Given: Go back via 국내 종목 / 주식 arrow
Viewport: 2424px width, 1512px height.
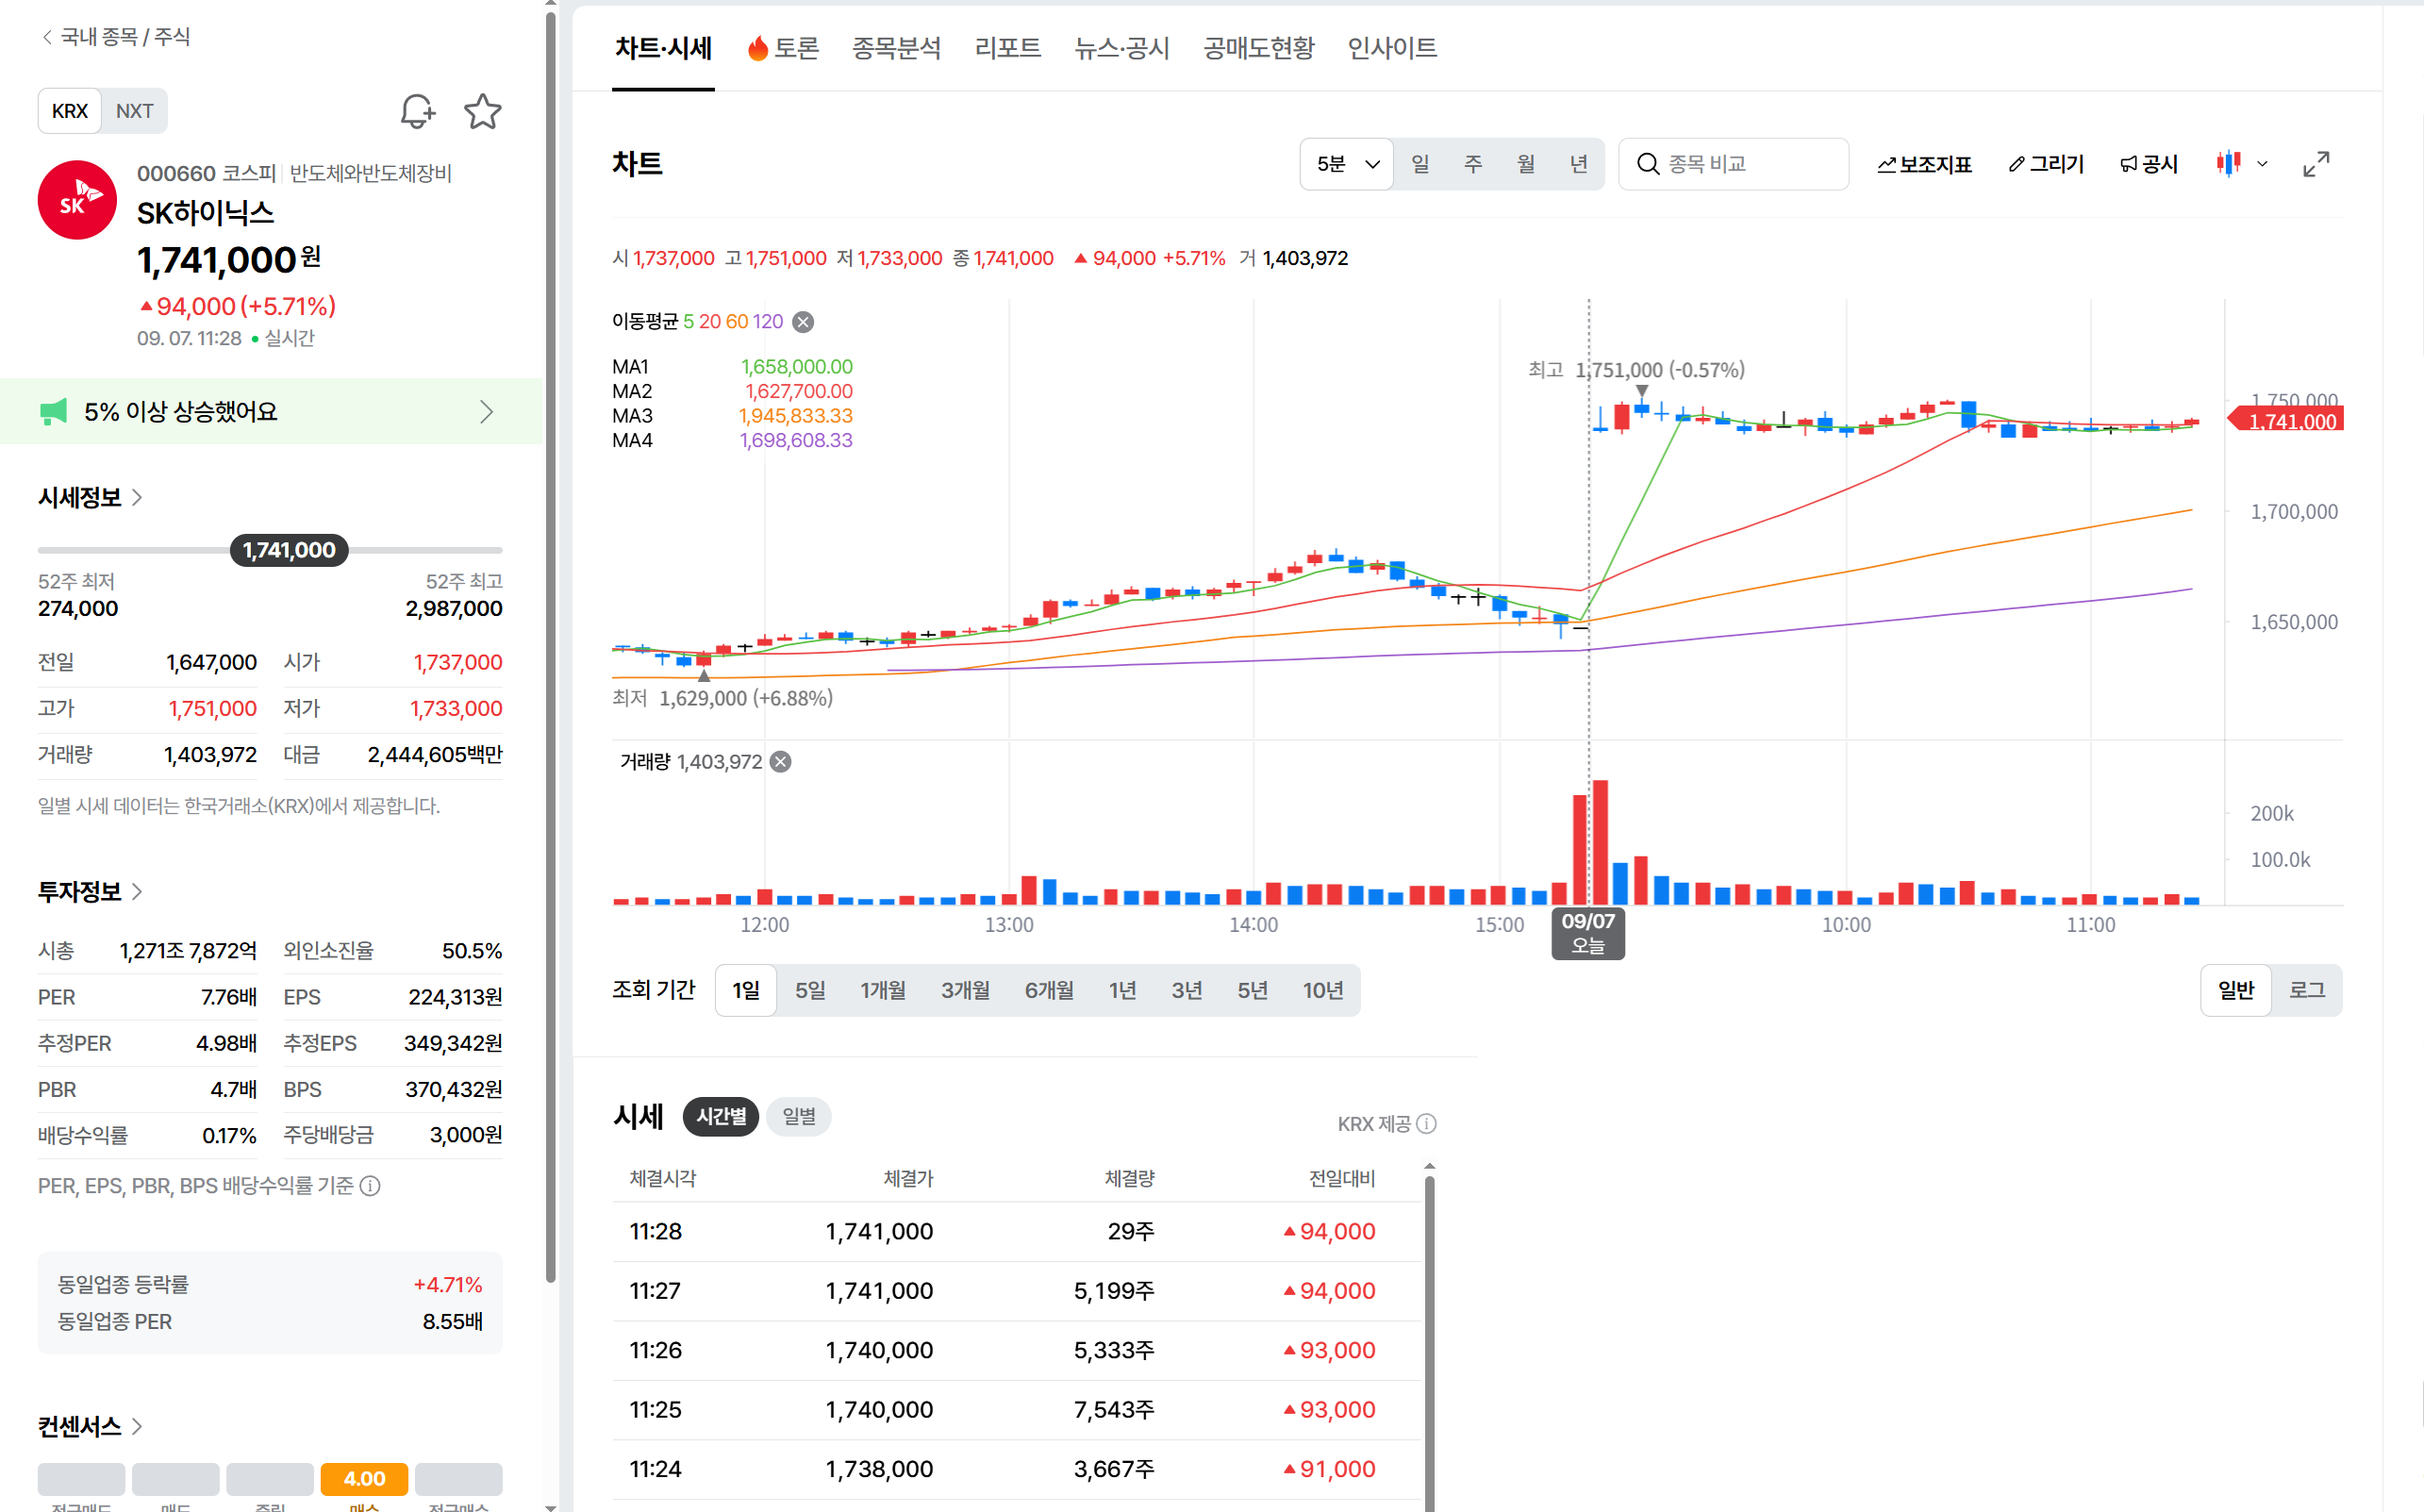Looking at the screenshot, I should click(x=47, y=37).
